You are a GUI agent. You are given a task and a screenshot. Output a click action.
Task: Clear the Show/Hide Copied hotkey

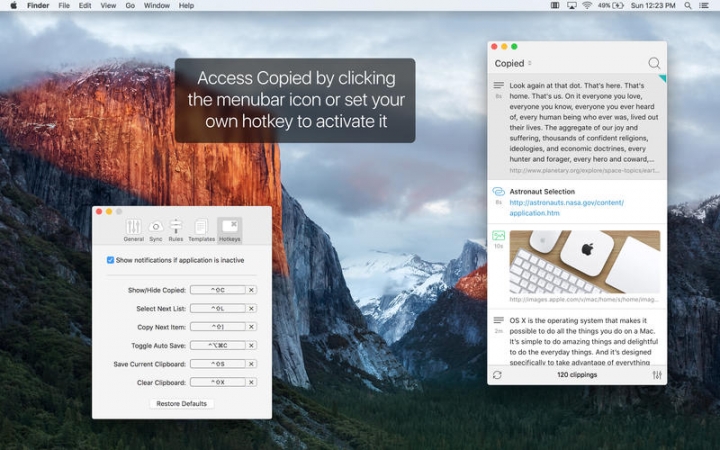pyautogui.click(x=251, y=290)
